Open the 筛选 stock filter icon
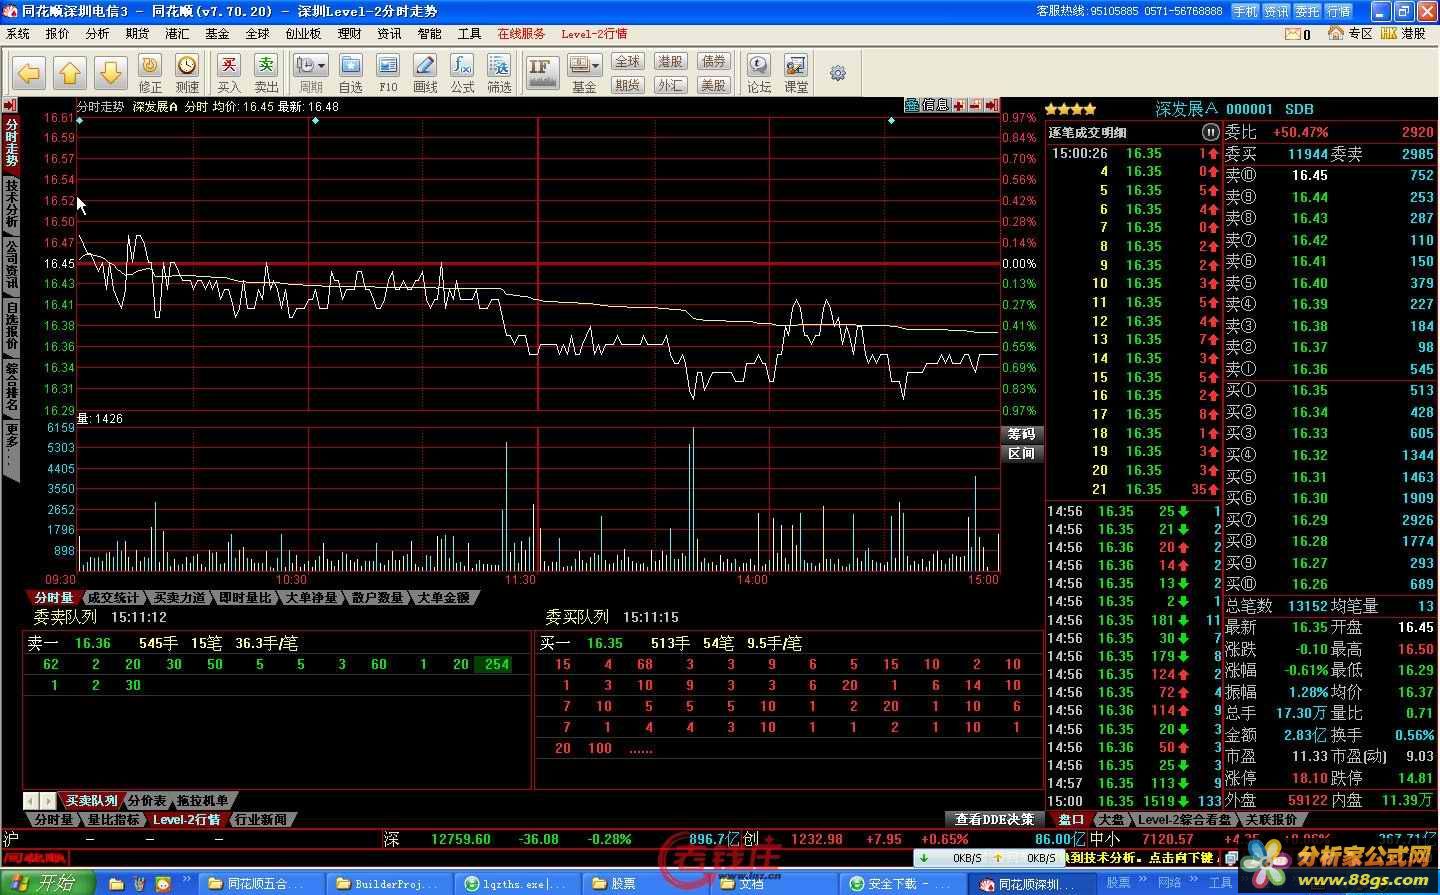 point(499,73)
